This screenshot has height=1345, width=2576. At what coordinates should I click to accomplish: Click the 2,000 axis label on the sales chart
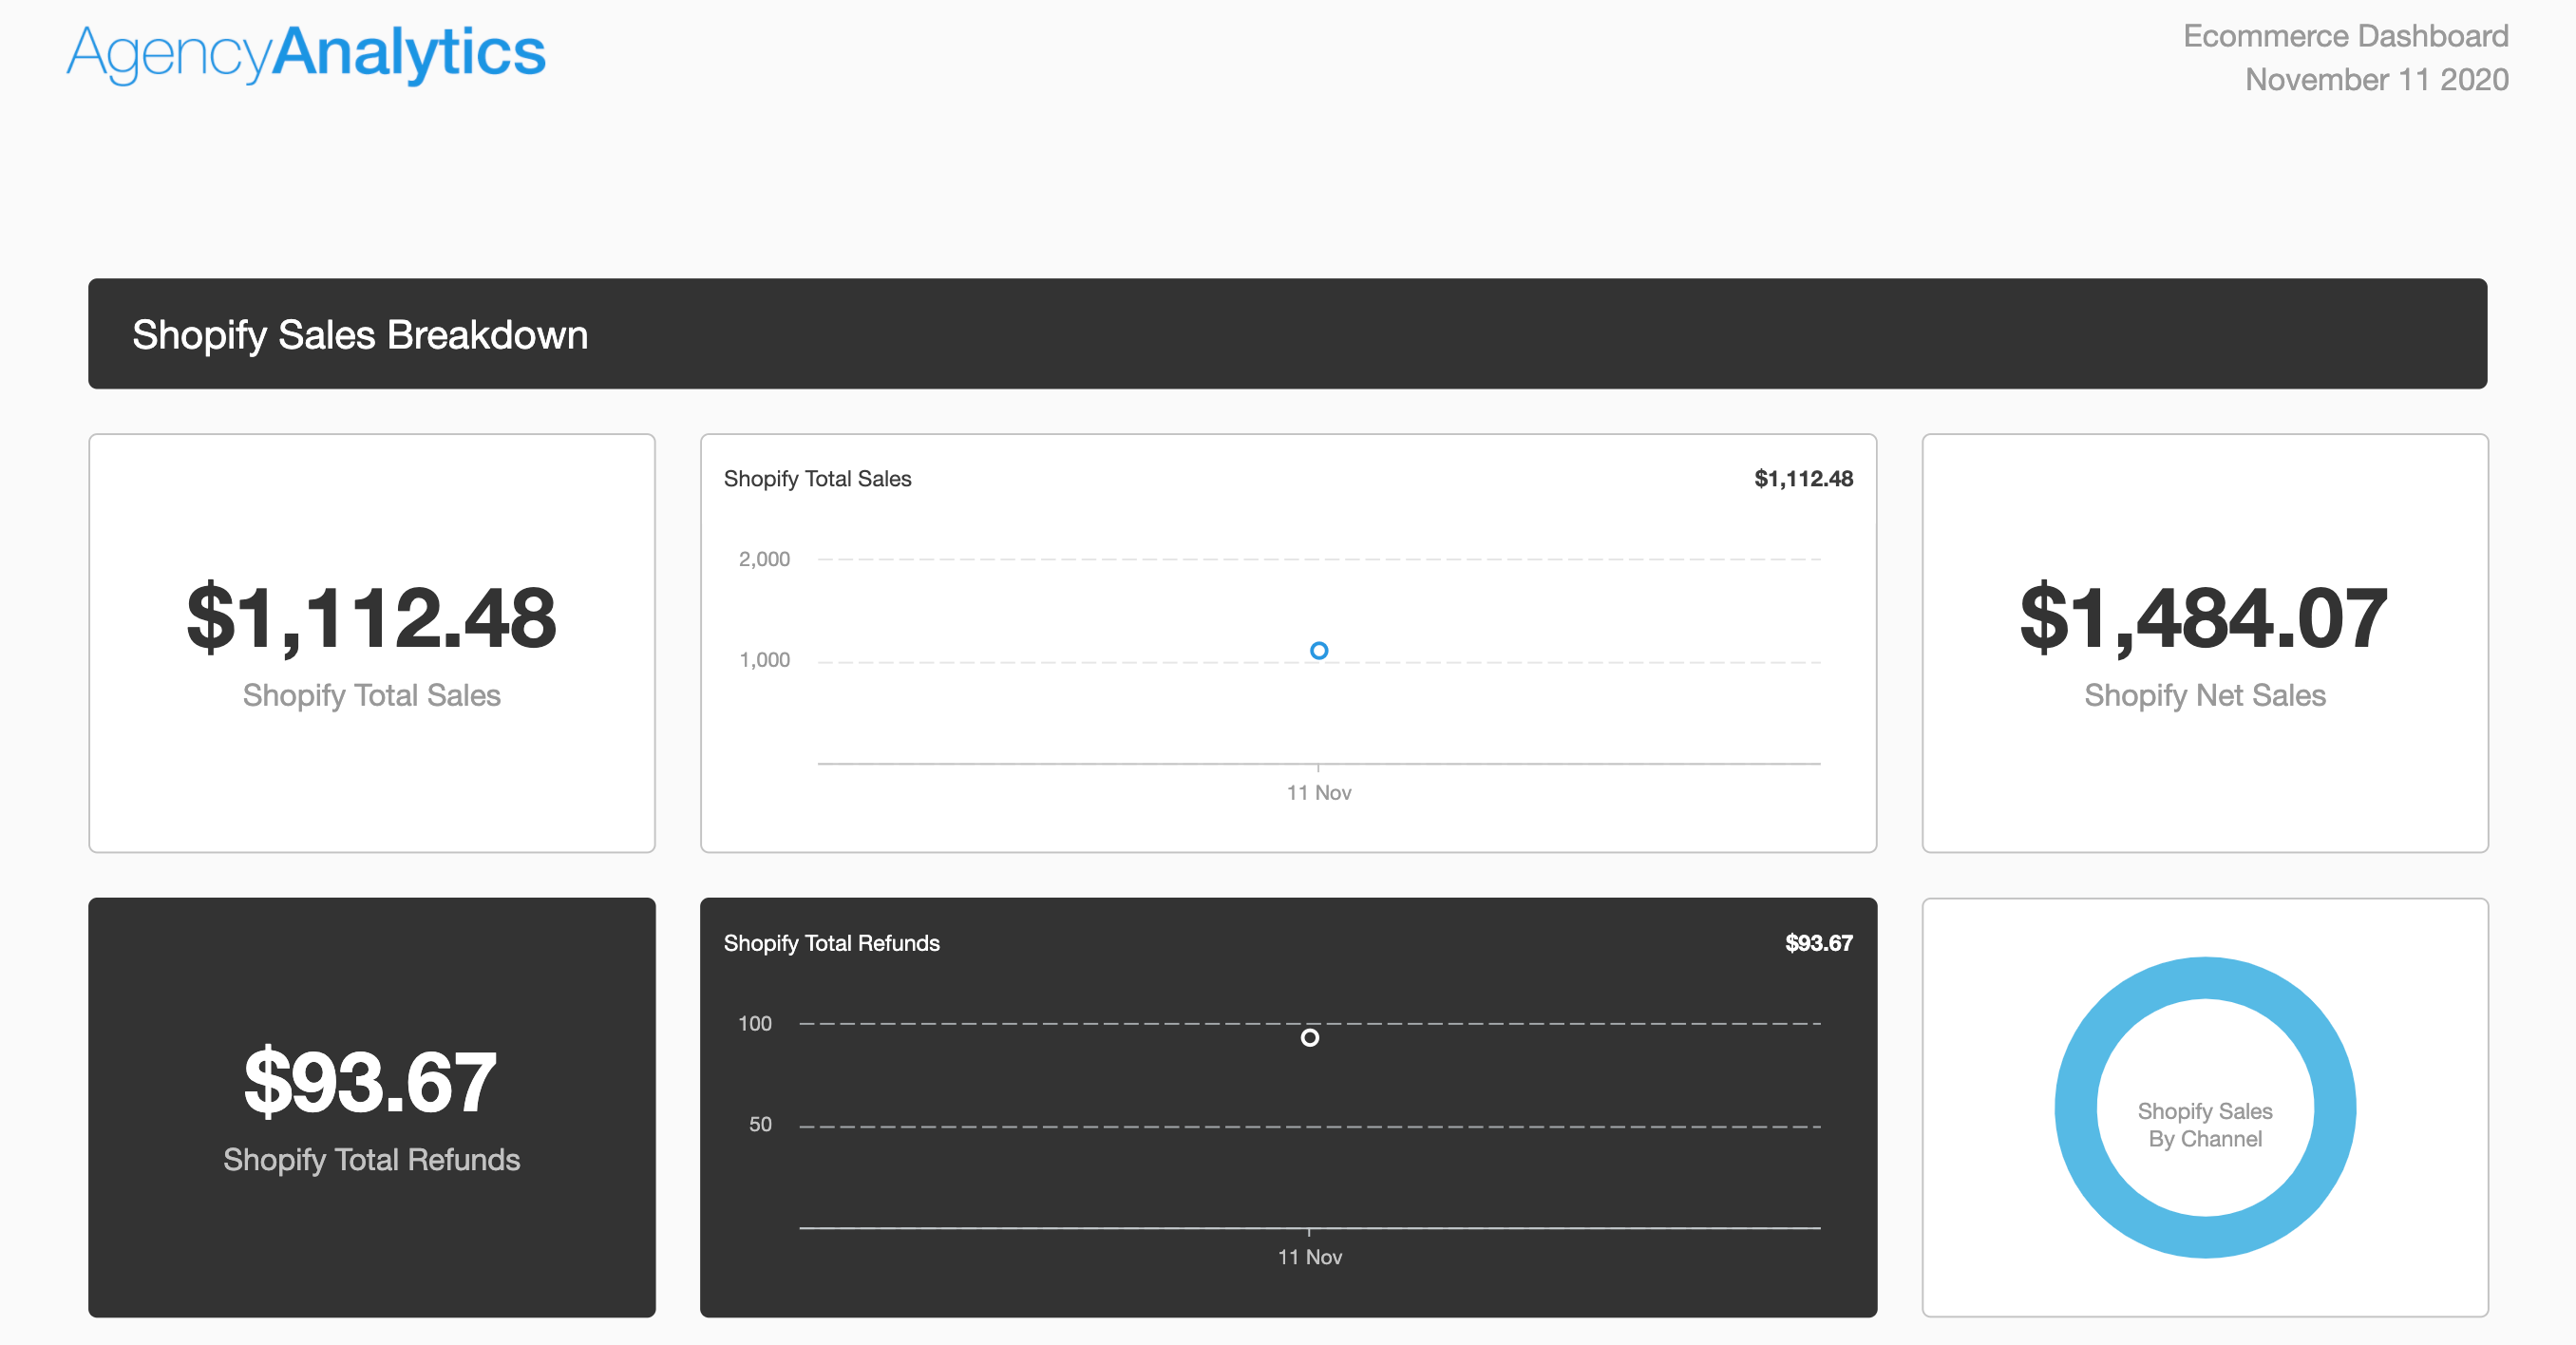coord(764,559)
